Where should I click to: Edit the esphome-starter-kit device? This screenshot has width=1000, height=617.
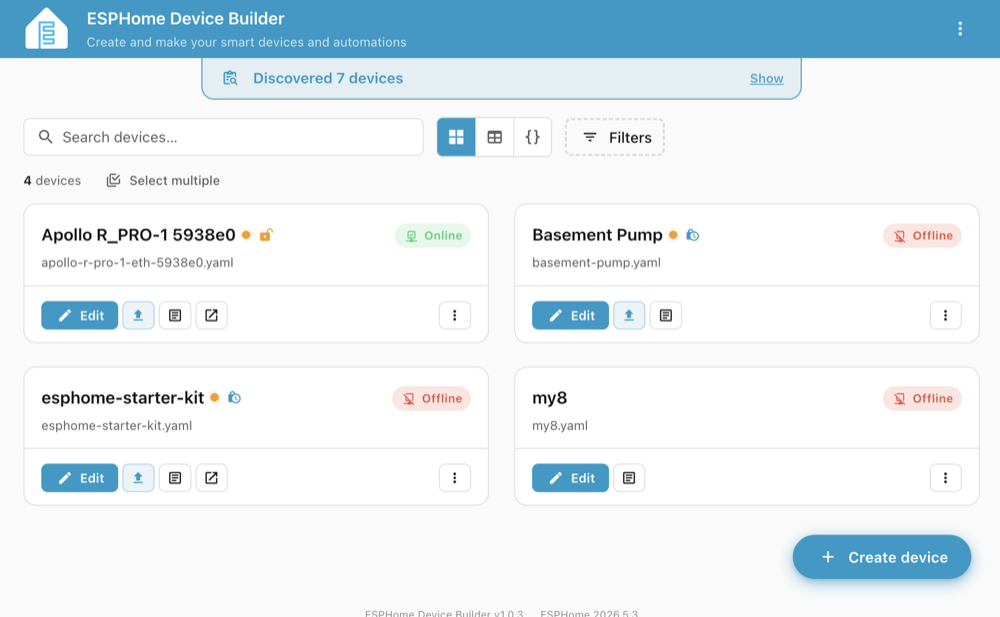(x=80, y=478)
